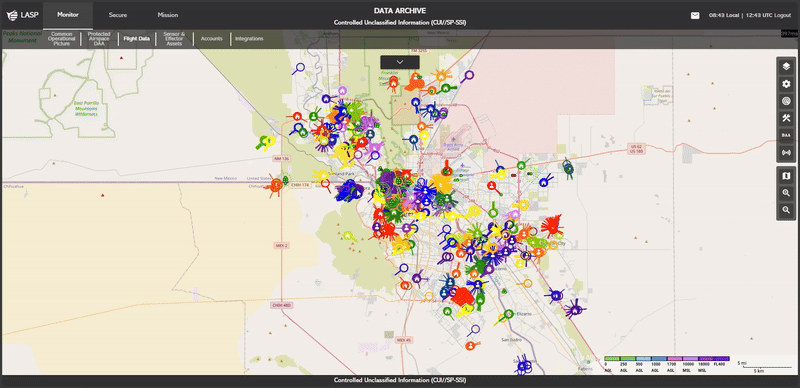Viewport: 800px width, 388px height.
Task: Switch to the Secure tab
Action: click(x=118, y=15)
